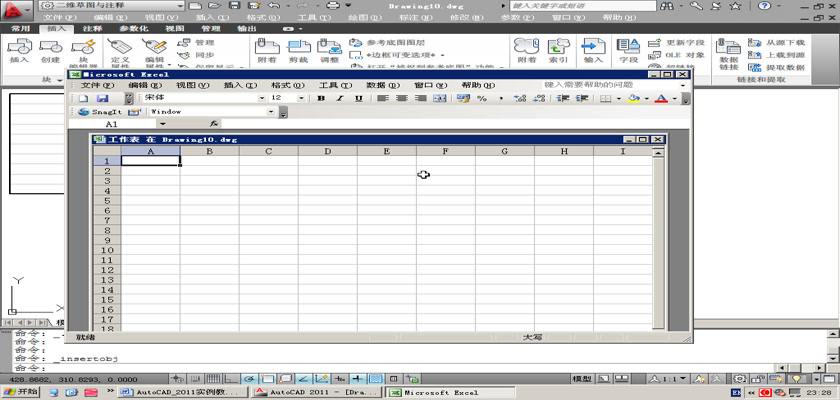Screen dimensions: 840x400
Task: Switch to the 参数化 ribbon tab
Action: point(133,28)
